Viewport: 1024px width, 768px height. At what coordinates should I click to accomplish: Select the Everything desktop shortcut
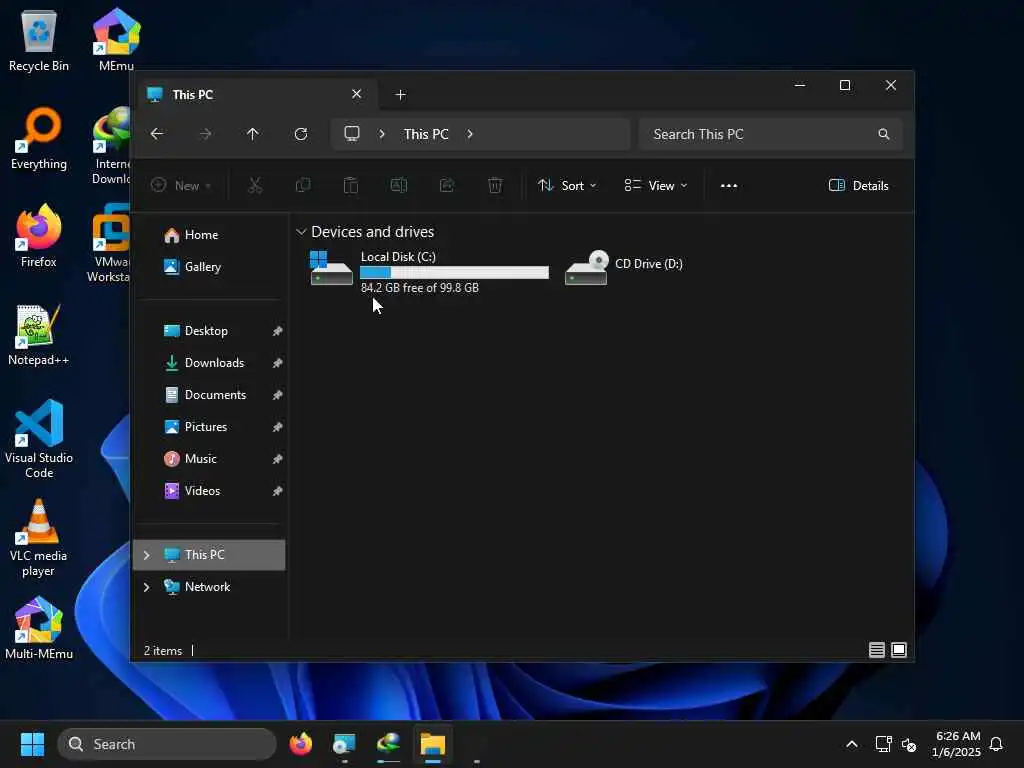[39, 139]
